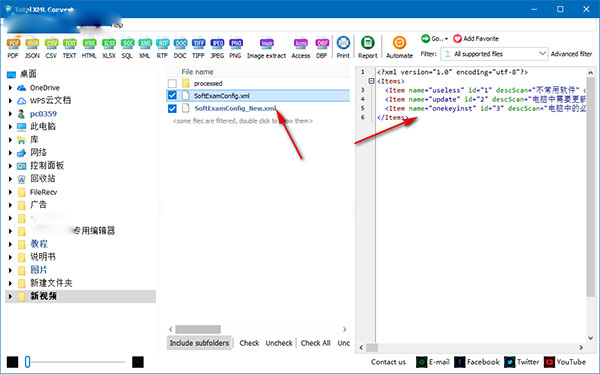Click Contact us link
Viewport: 600px width, 374px height.
(388, 362)
